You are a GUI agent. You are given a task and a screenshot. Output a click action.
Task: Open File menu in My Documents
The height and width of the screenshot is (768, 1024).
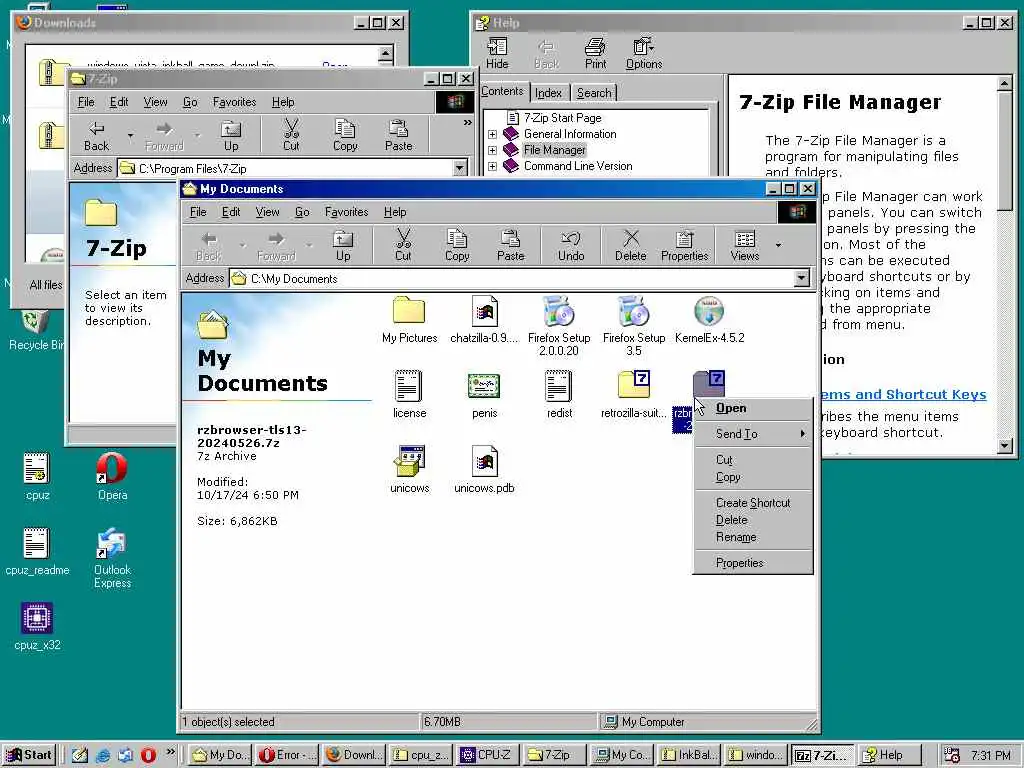click(198, 212)
